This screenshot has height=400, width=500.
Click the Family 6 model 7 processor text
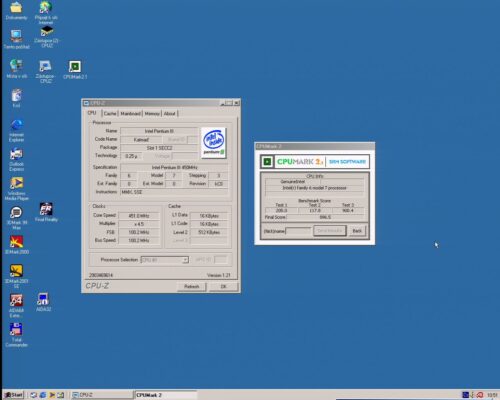tap(314, 188)
